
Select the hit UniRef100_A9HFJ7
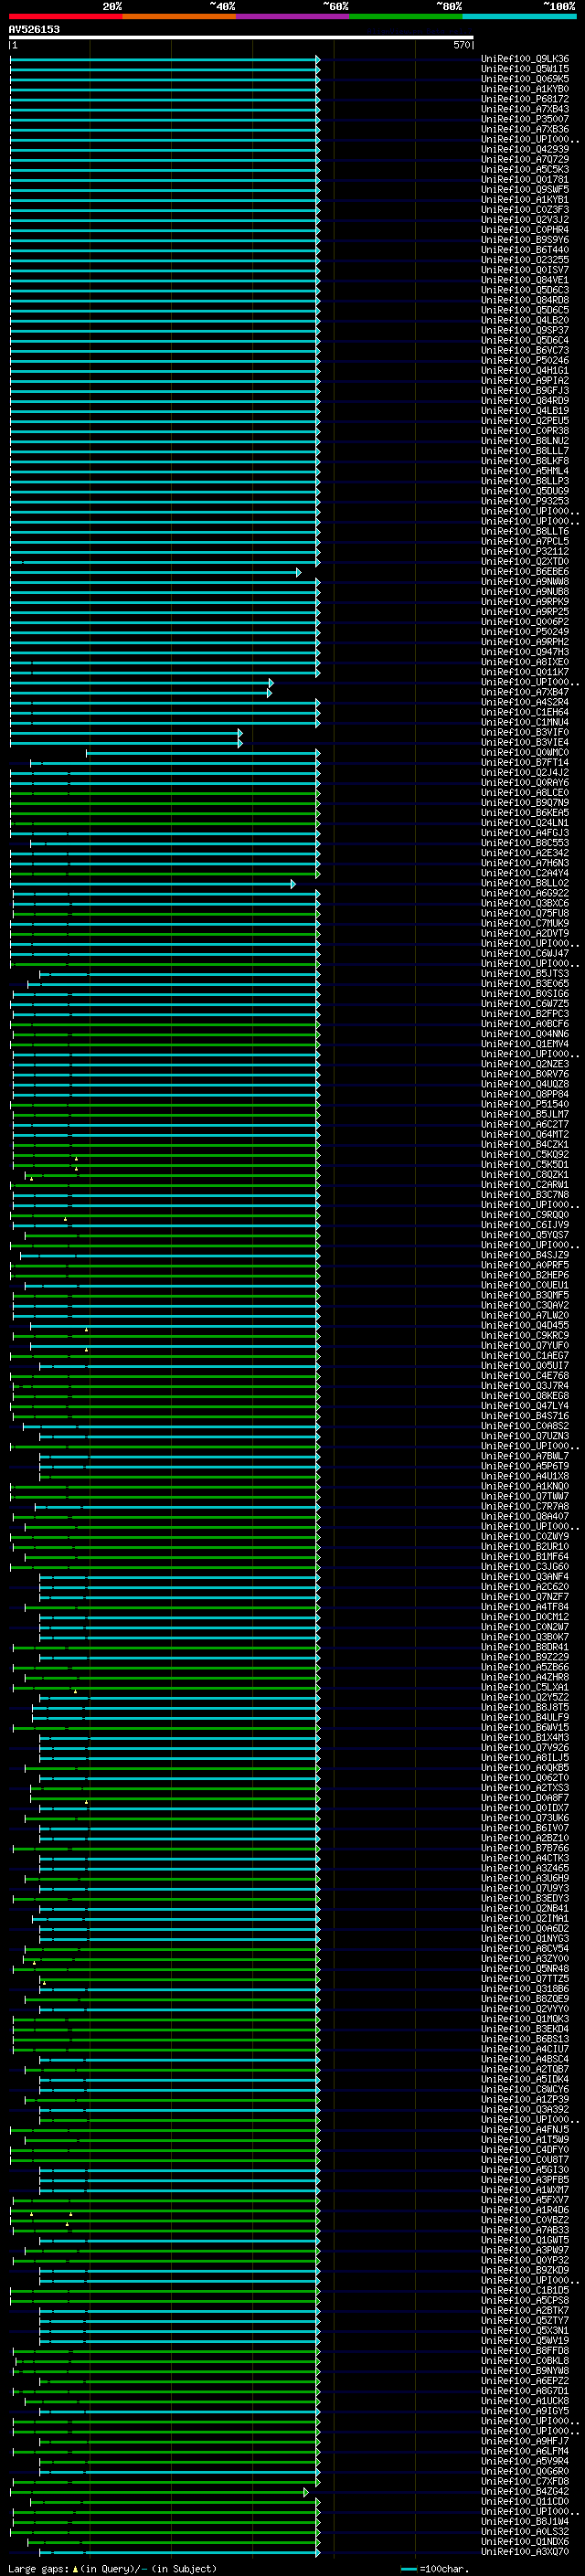[x=525, y=2441]
